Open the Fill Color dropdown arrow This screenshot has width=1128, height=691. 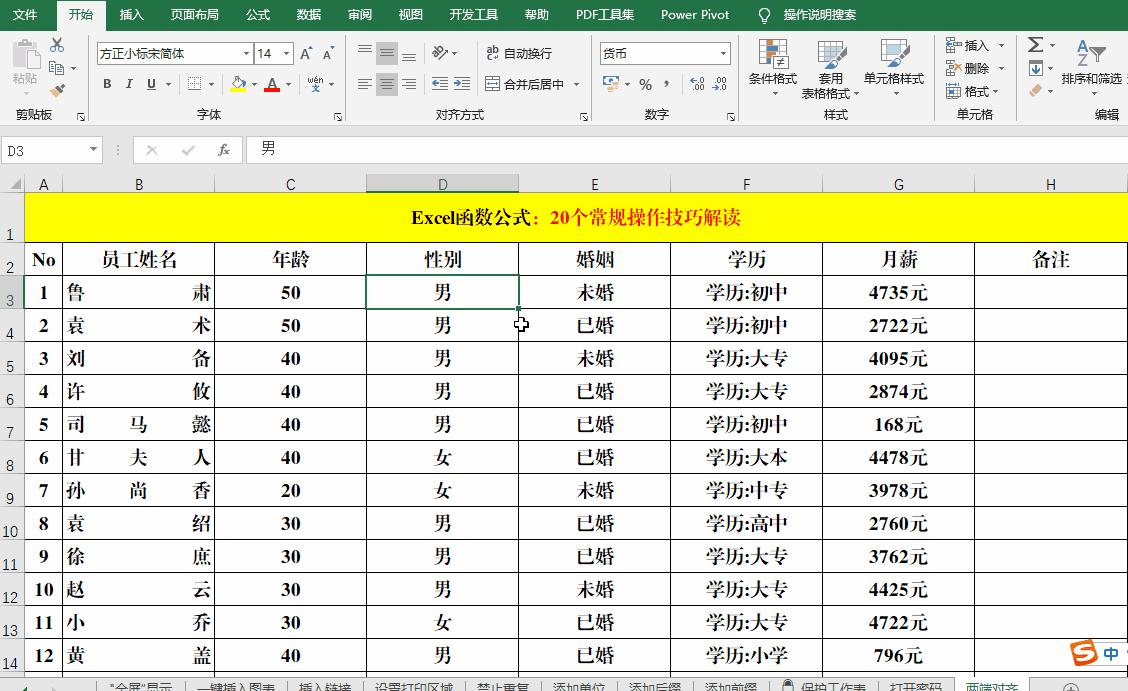[253, 83]
